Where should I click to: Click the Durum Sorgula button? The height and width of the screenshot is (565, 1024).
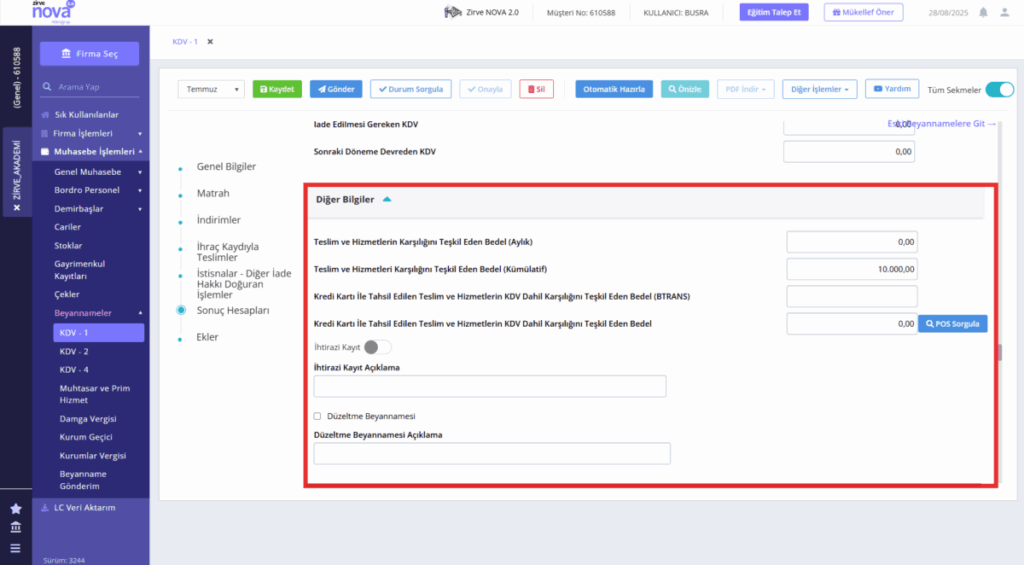[x=411, y=89]
